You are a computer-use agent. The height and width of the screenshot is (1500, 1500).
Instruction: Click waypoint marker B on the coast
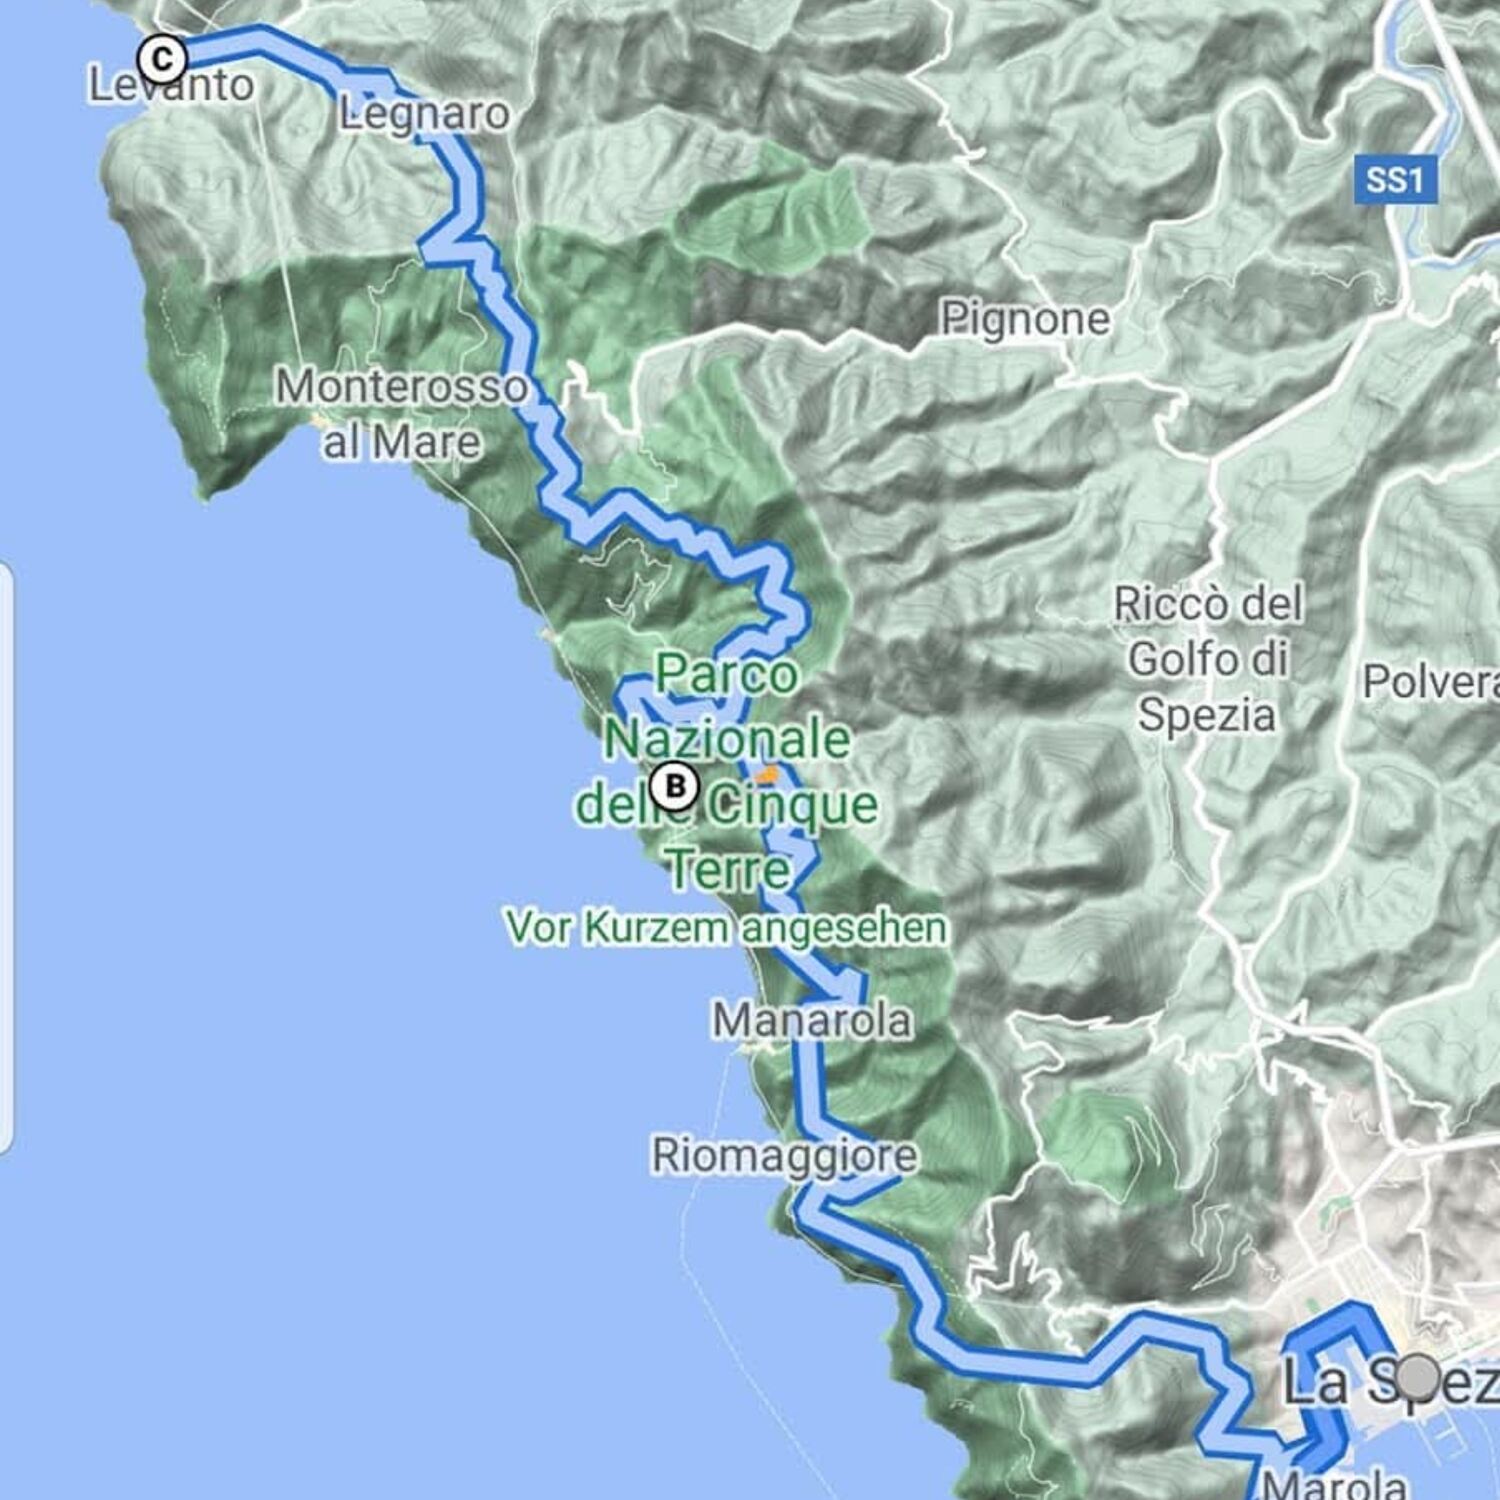click(x=675, y=786)
